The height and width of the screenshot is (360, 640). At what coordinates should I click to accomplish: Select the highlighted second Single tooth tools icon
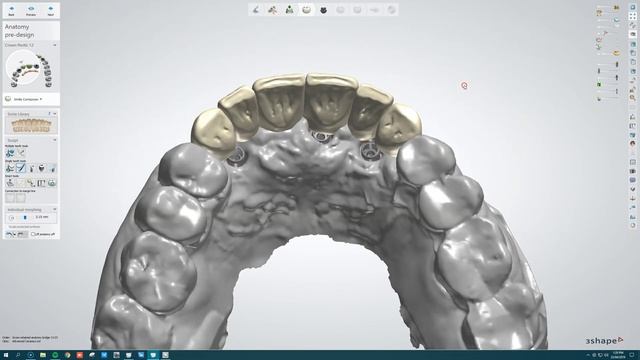point(20,168)
